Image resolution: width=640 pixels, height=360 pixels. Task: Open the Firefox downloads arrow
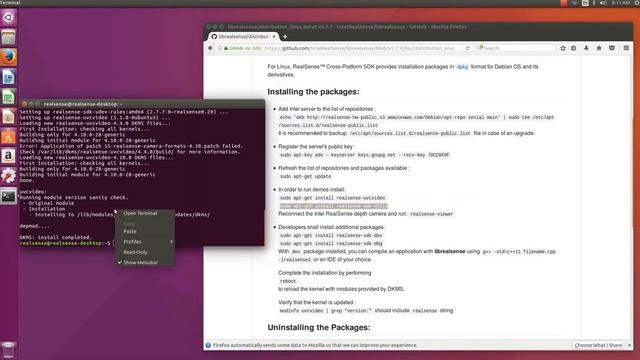(x=587, y=48)
